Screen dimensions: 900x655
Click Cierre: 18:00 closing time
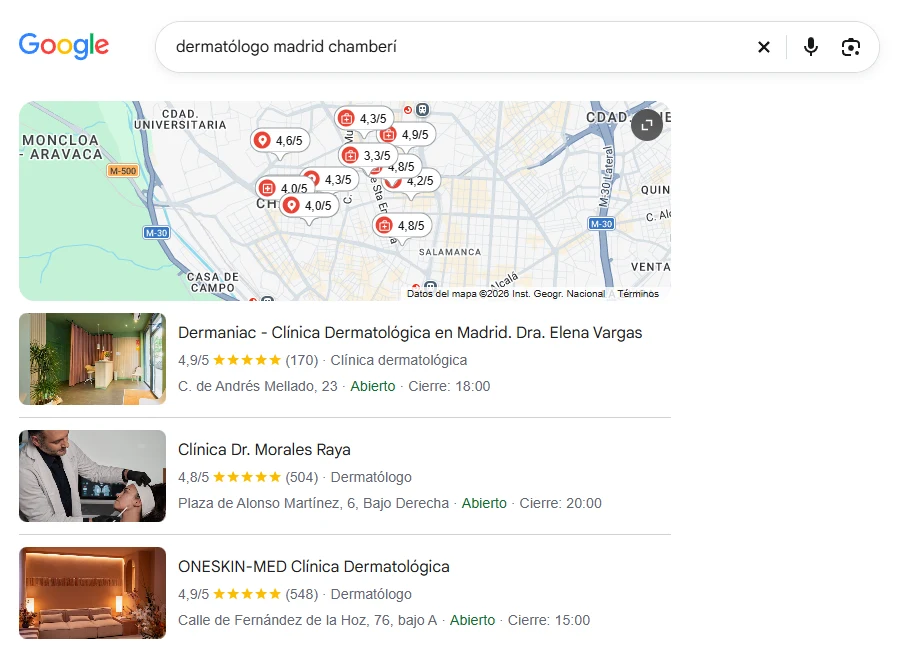pos(449,386)
